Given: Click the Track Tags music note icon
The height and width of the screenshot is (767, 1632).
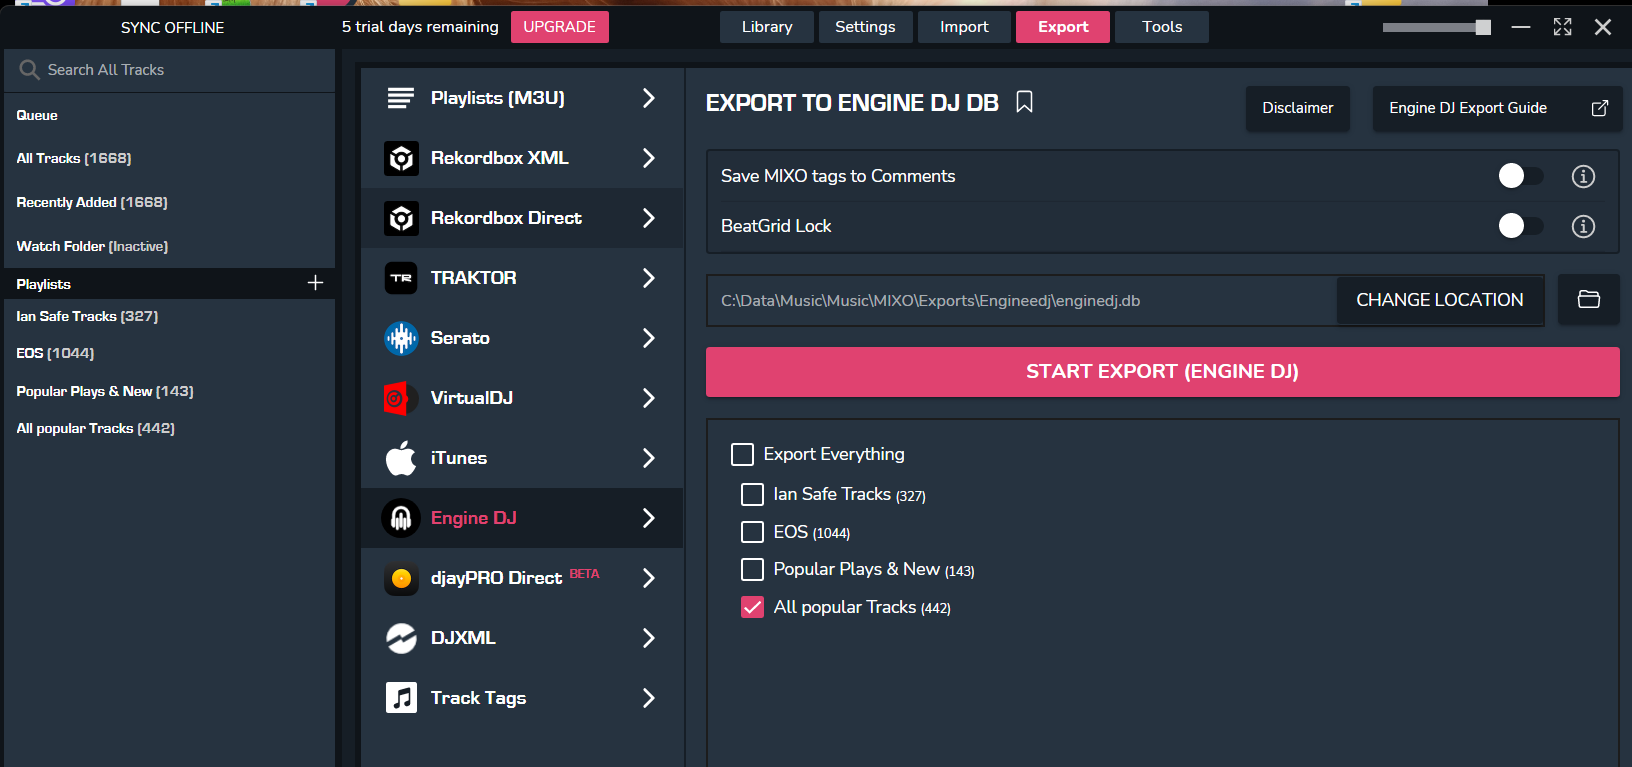Looking at the screenshot, I should tap(401, 698).
